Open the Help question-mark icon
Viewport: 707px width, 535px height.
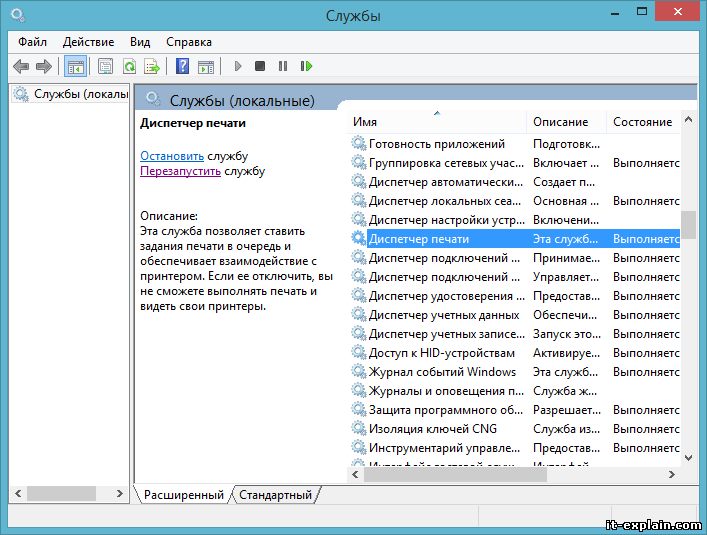(183, 67)
